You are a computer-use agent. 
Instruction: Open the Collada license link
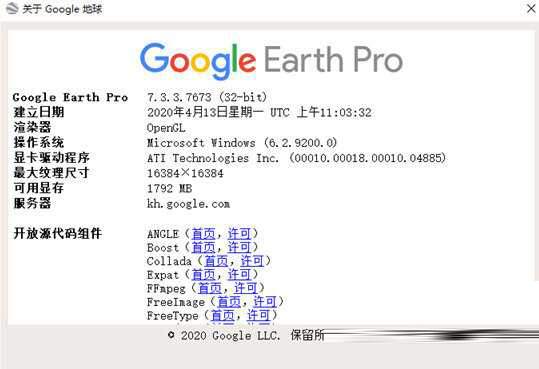[x=252, y=261]
